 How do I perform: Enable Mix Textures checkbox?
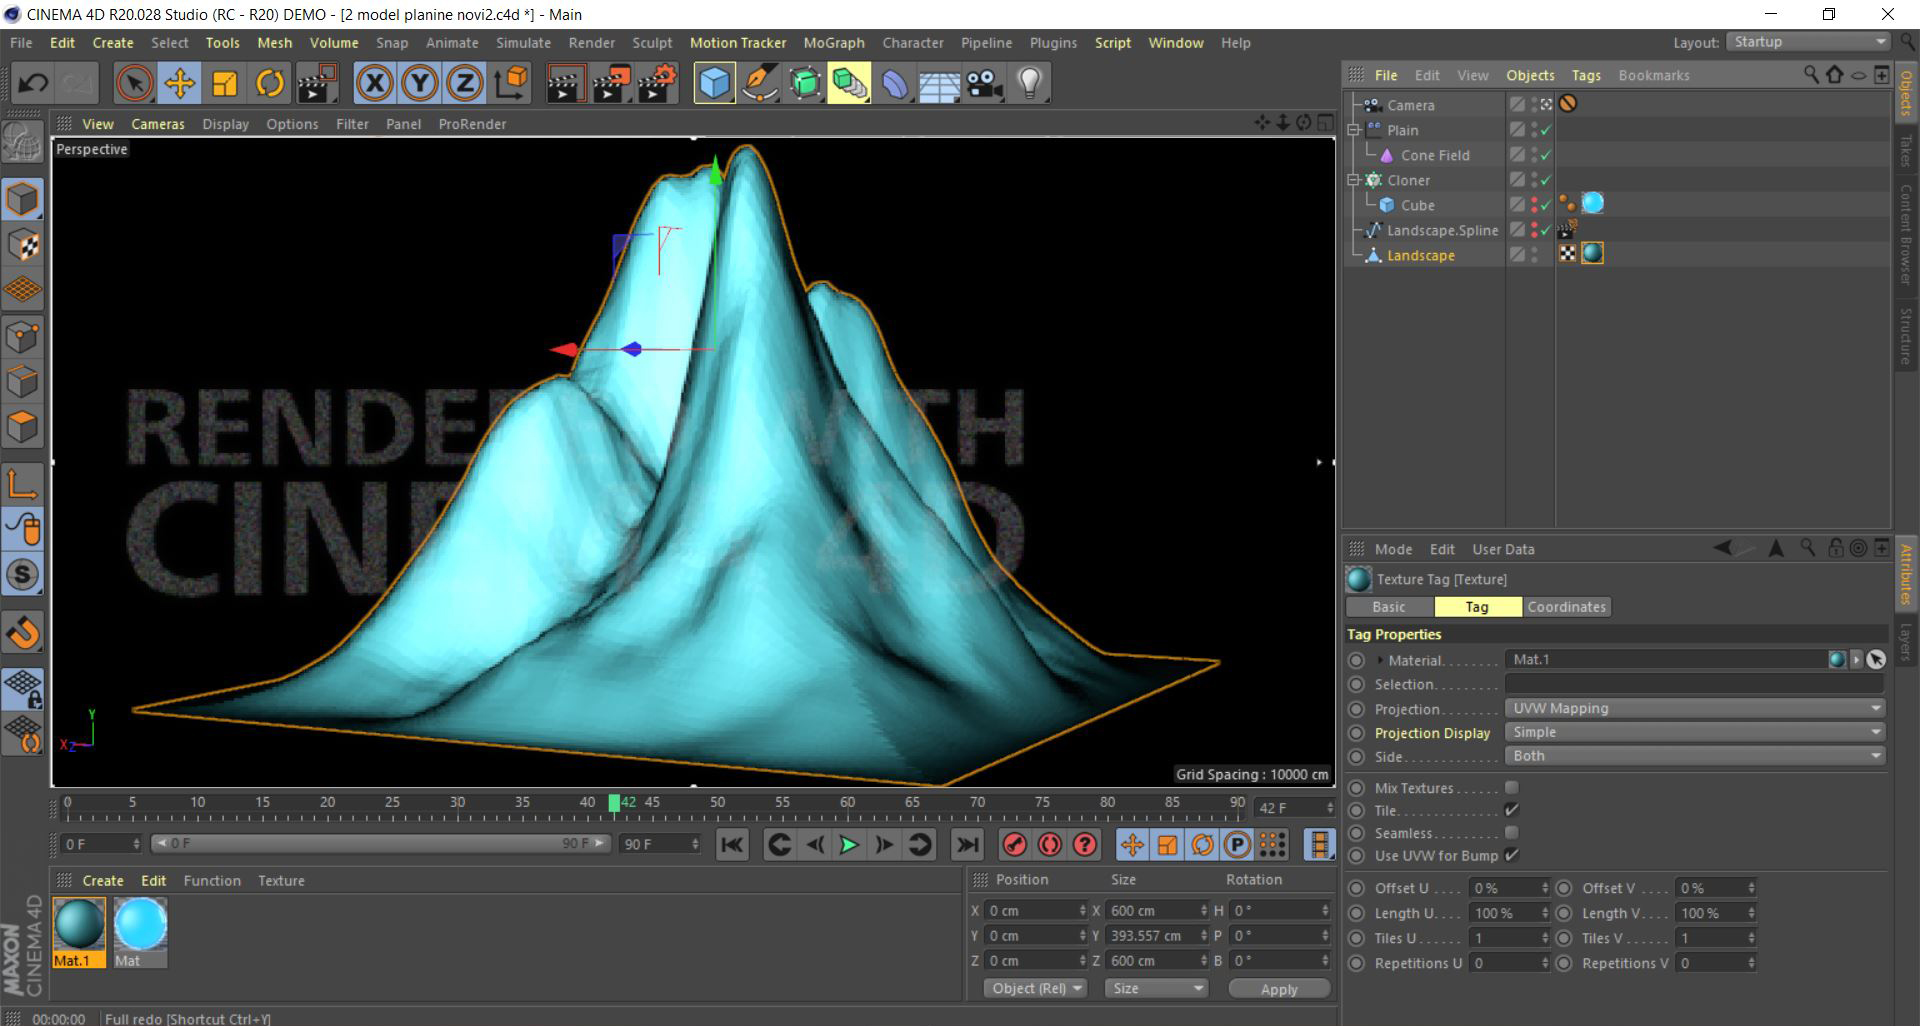click(x=1511, y=788)
